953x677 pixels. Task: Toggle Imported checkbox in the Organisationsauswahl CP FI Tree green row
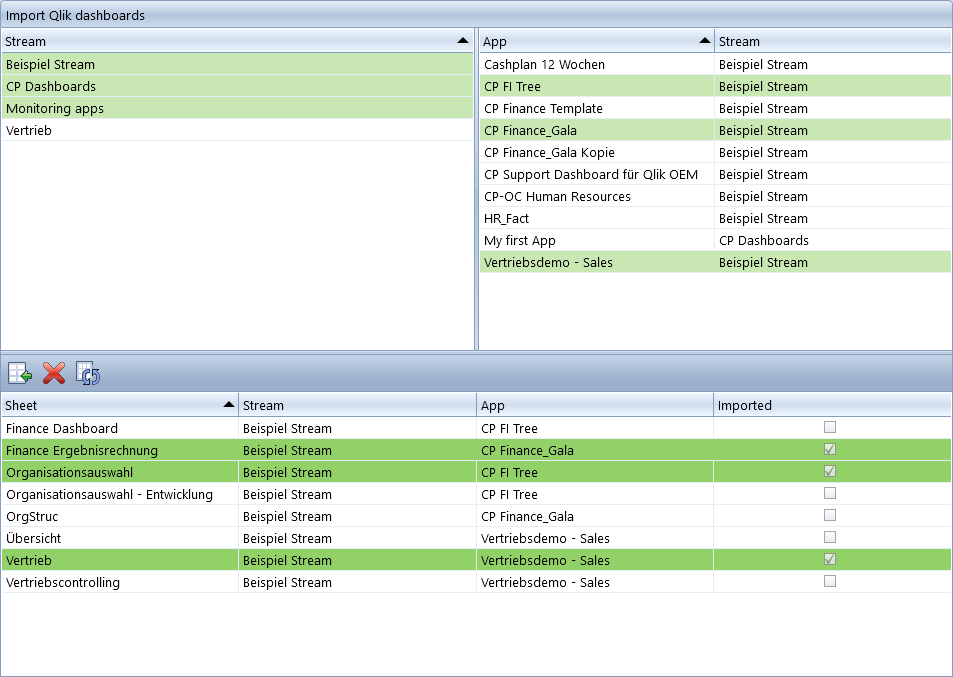point(830,471)
